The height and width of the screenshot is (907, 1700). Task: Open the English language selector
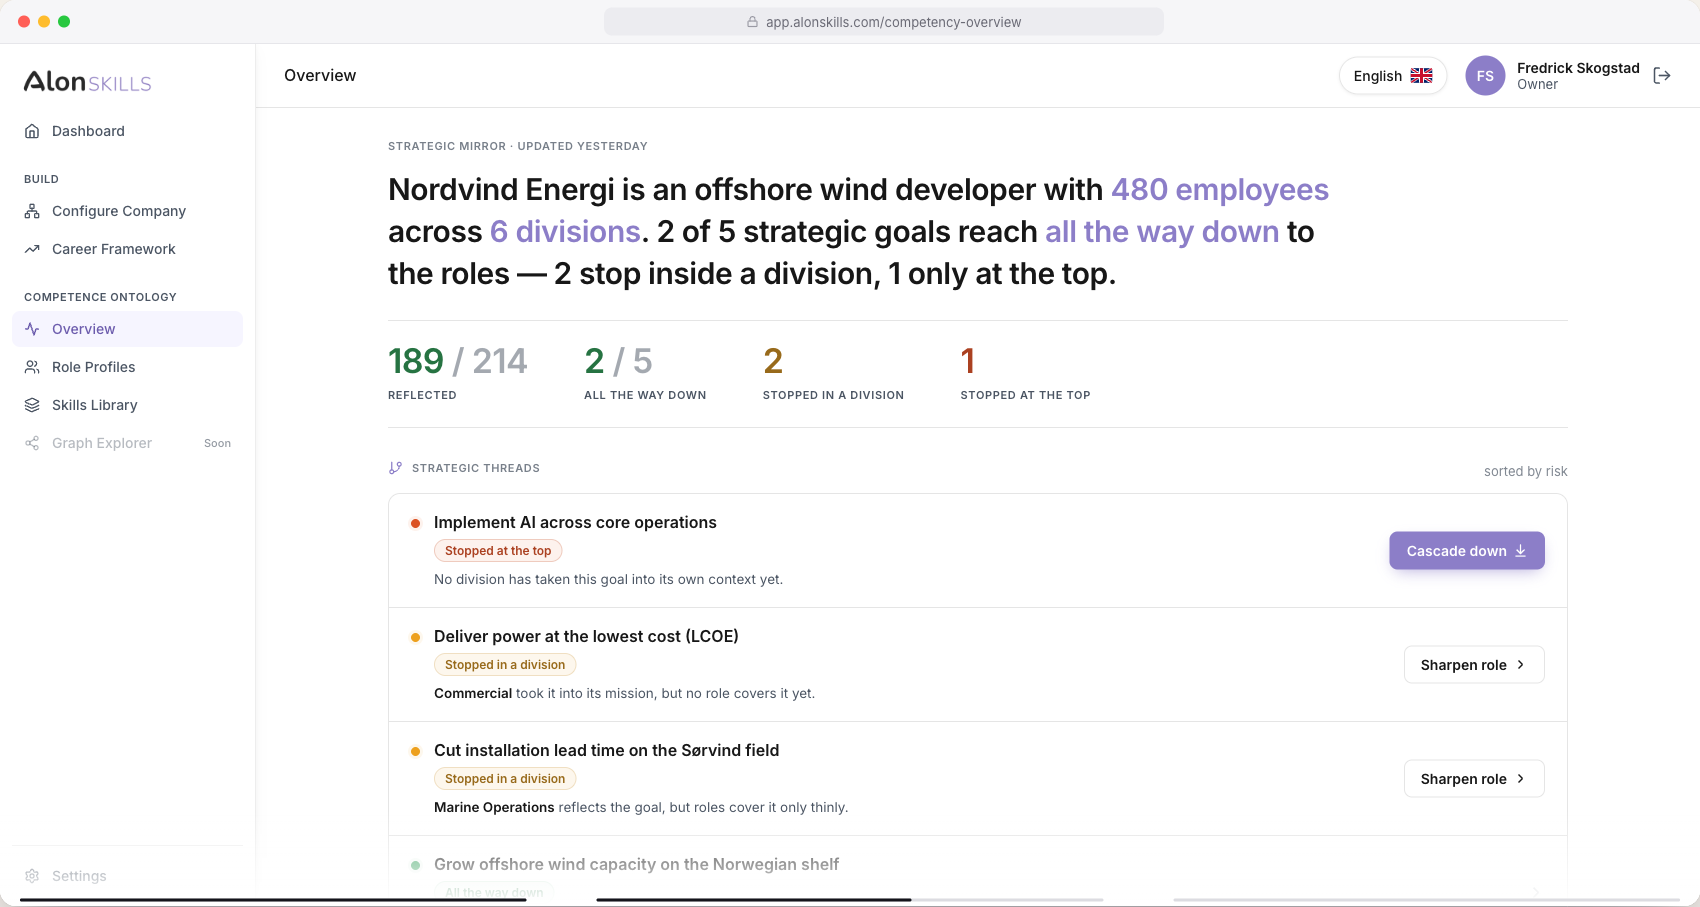(x=1393, y=76)
